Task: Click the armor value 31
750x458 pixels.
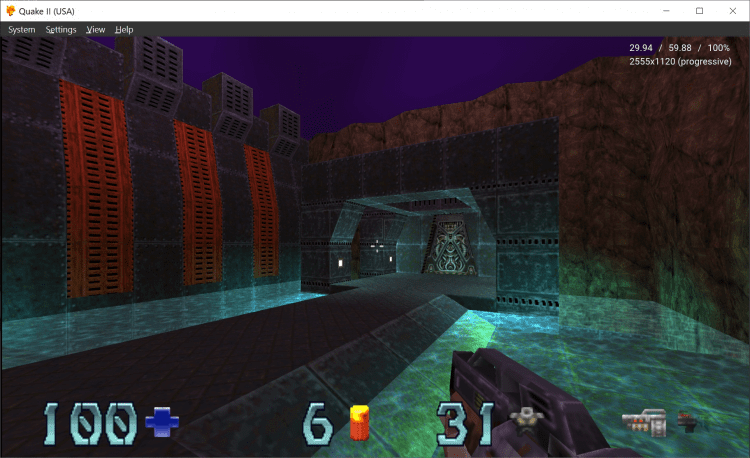Action: click(465, 424)
